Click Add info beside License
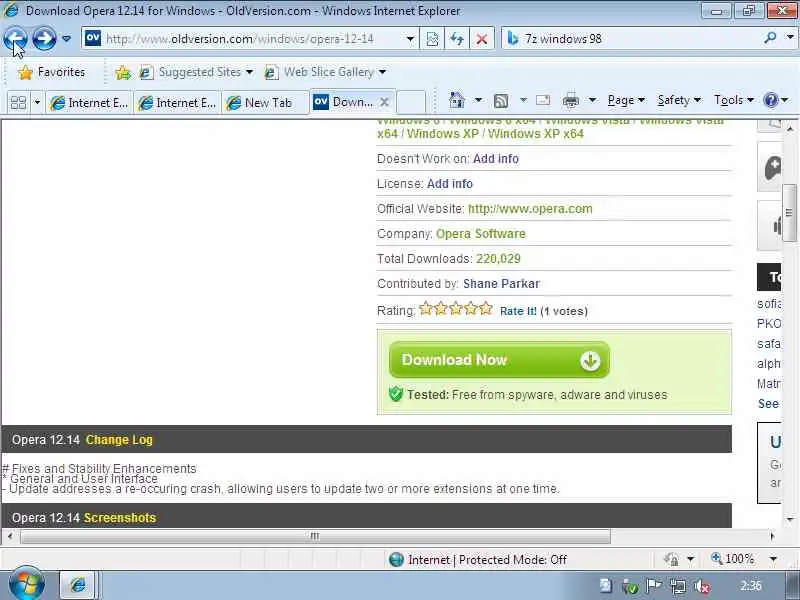The image size is (800, 600). click(x=449, y=184)
